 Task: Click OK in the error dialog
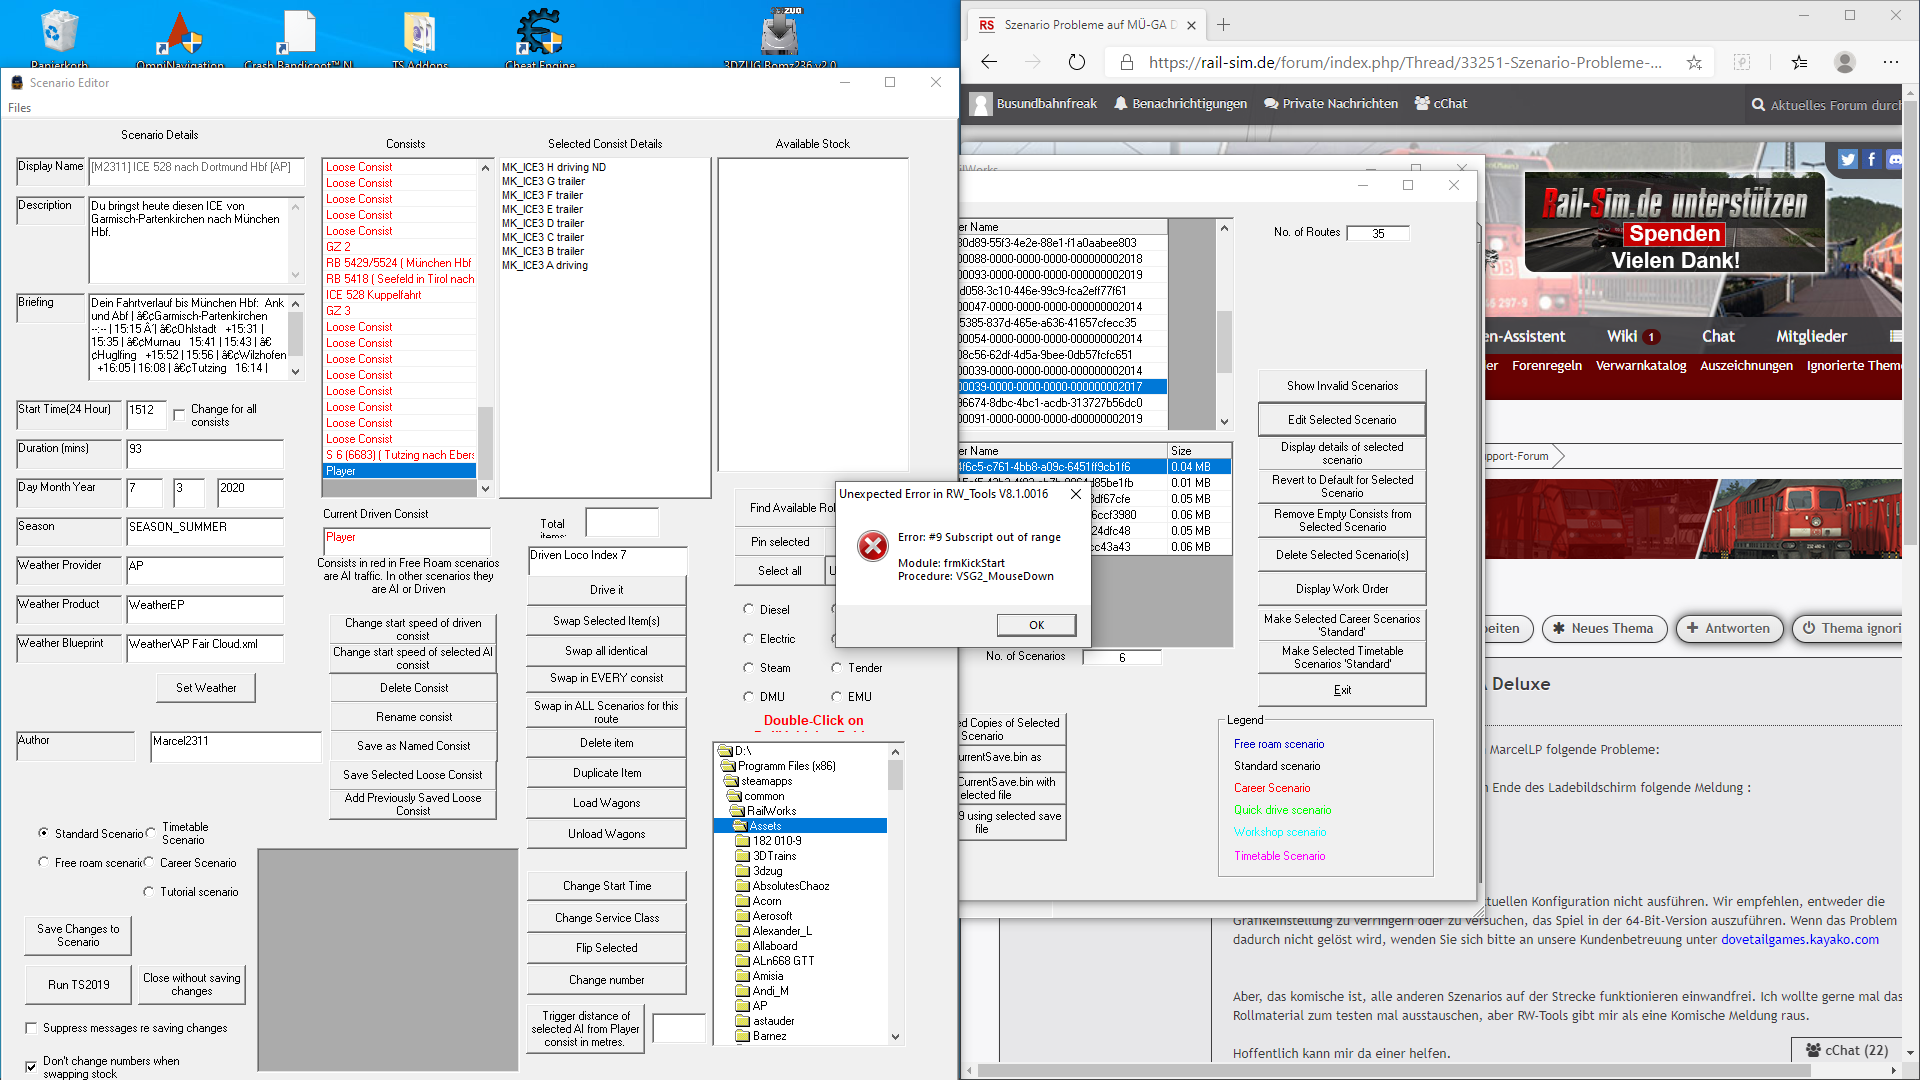1036,625
